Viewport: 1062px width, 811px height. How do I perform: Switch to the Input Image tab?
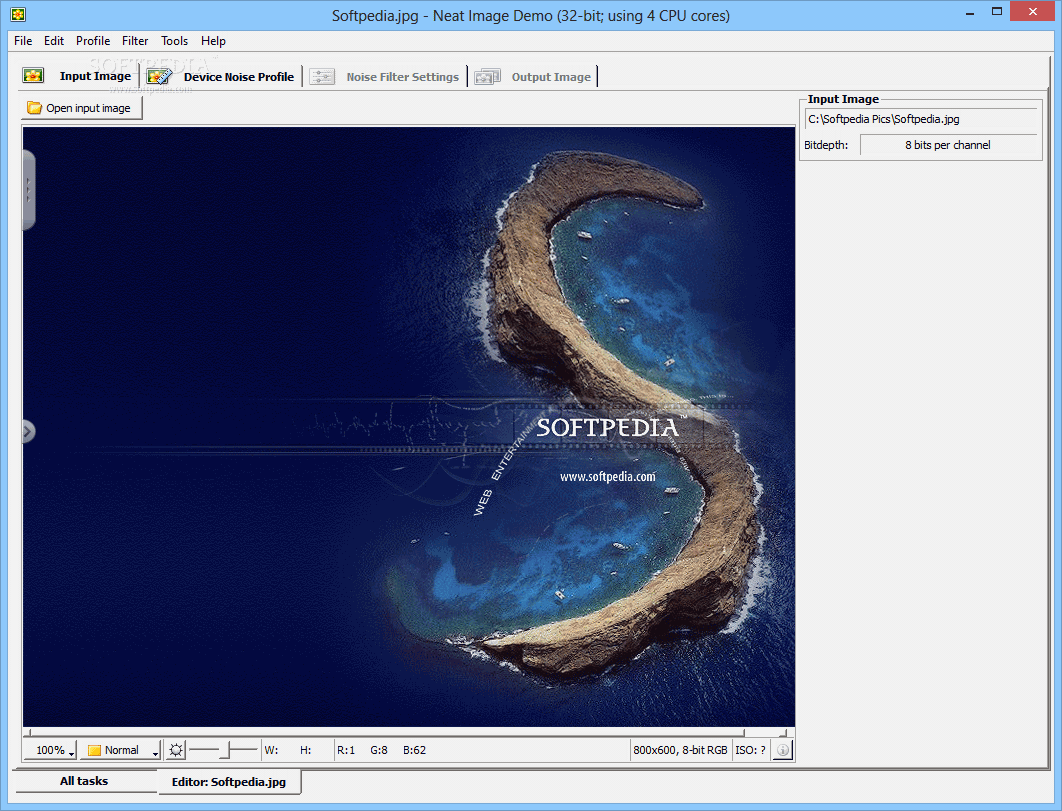pyautogui.click(x=79, y=76)
